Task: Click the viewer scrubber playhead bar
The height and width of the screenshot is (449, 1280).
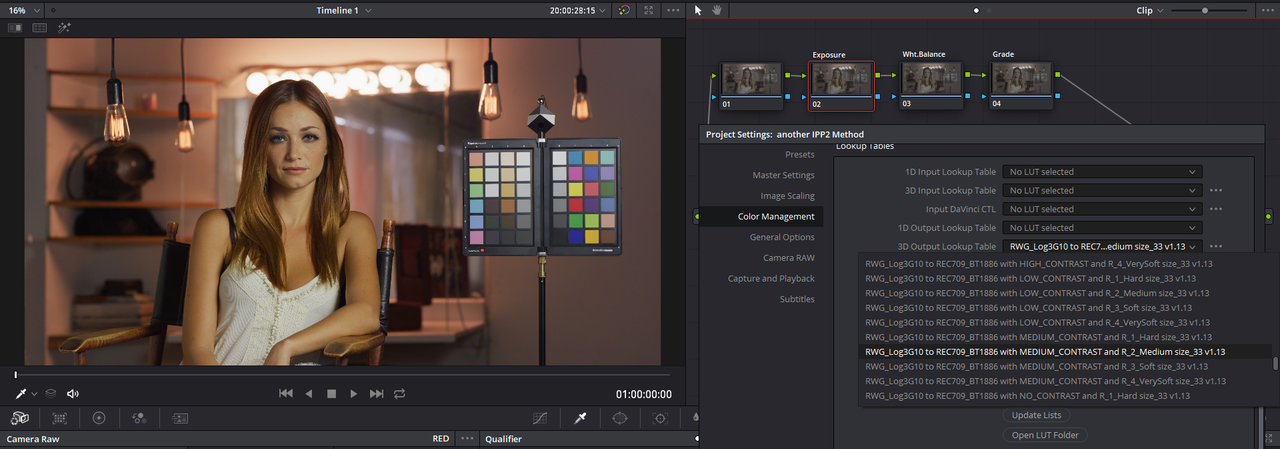Action: pos(15,374)
